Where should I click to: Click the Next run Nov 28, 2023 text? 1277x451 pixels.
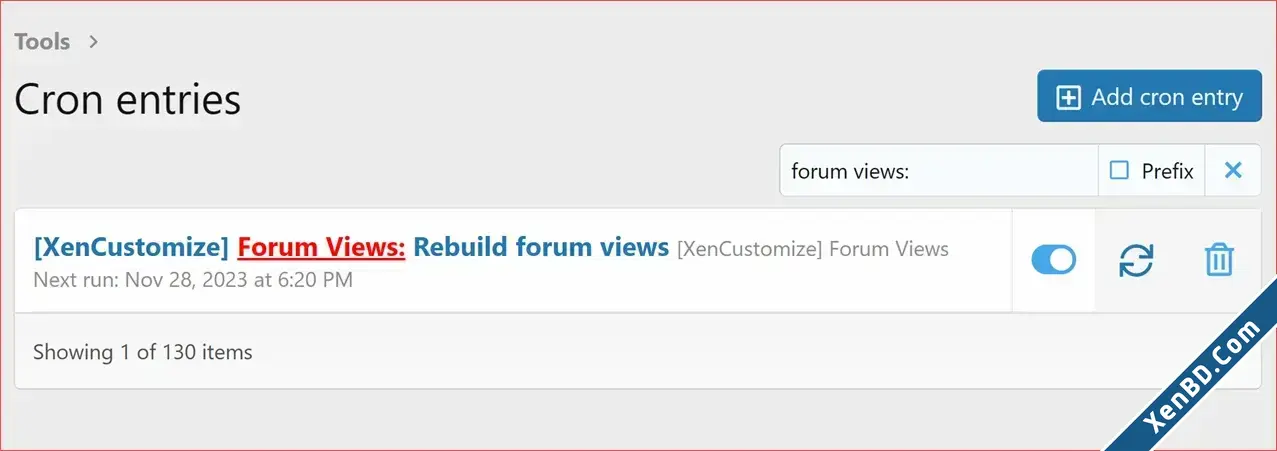(193, 280)
